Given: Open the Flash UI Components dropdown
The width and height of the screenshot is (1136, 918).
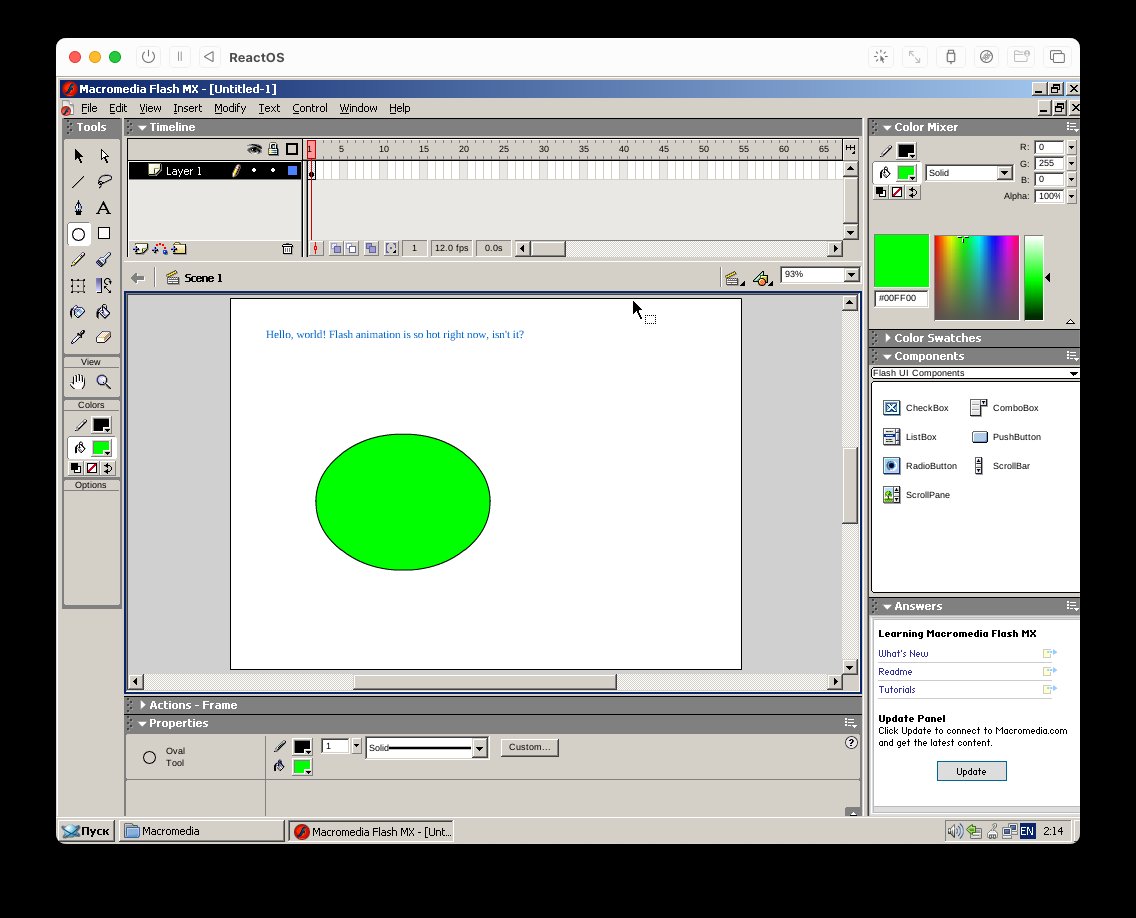Looking at the screenshot, I should click(x=1074, y=373).
